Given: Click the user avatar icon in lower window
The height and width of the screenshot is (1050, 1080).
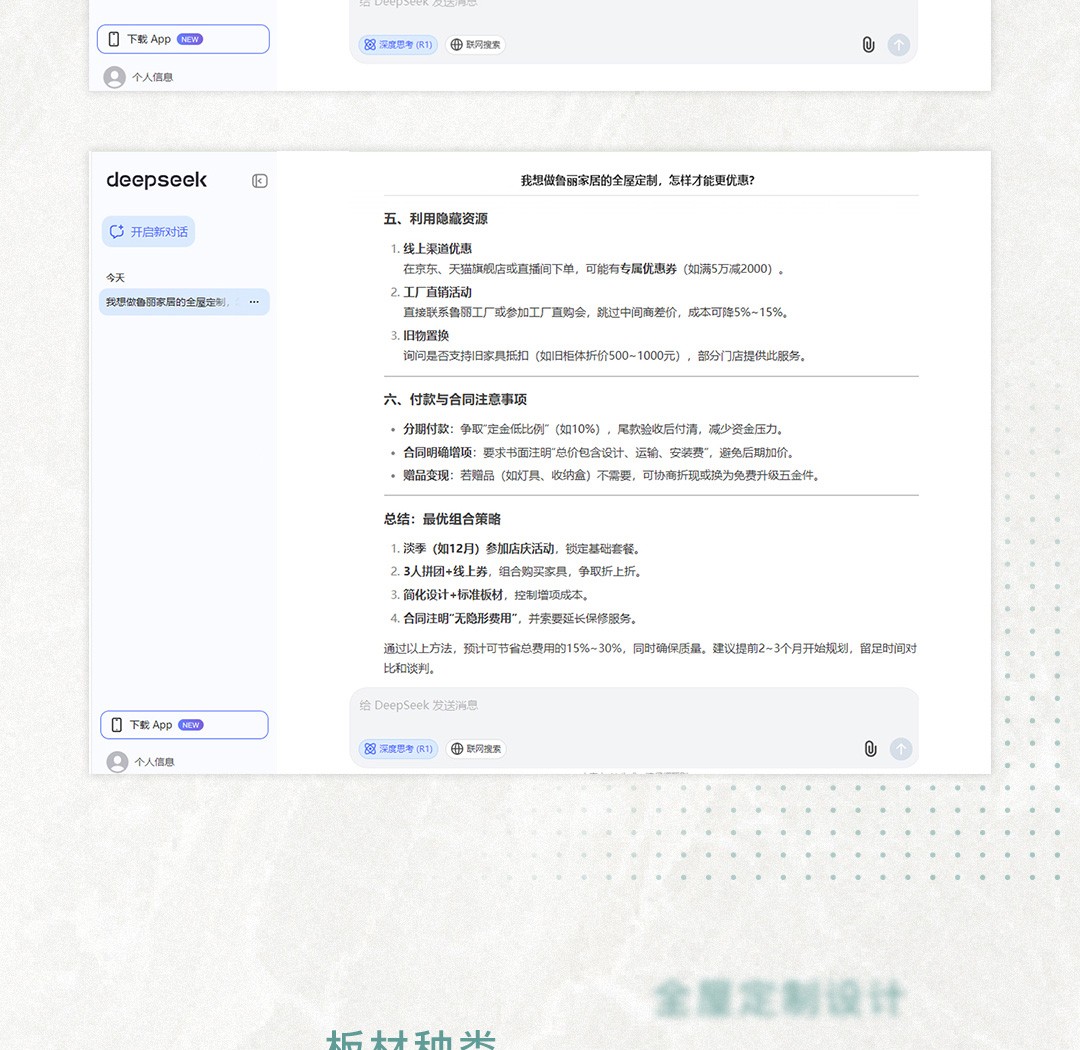Looking at the screenshot, I should (117, 761).
